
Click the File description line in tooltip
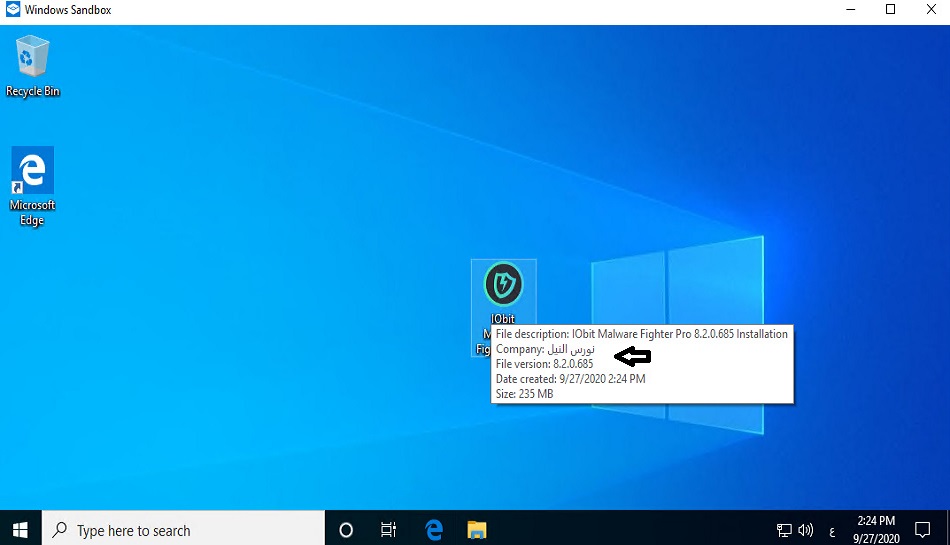pos(641,334)
